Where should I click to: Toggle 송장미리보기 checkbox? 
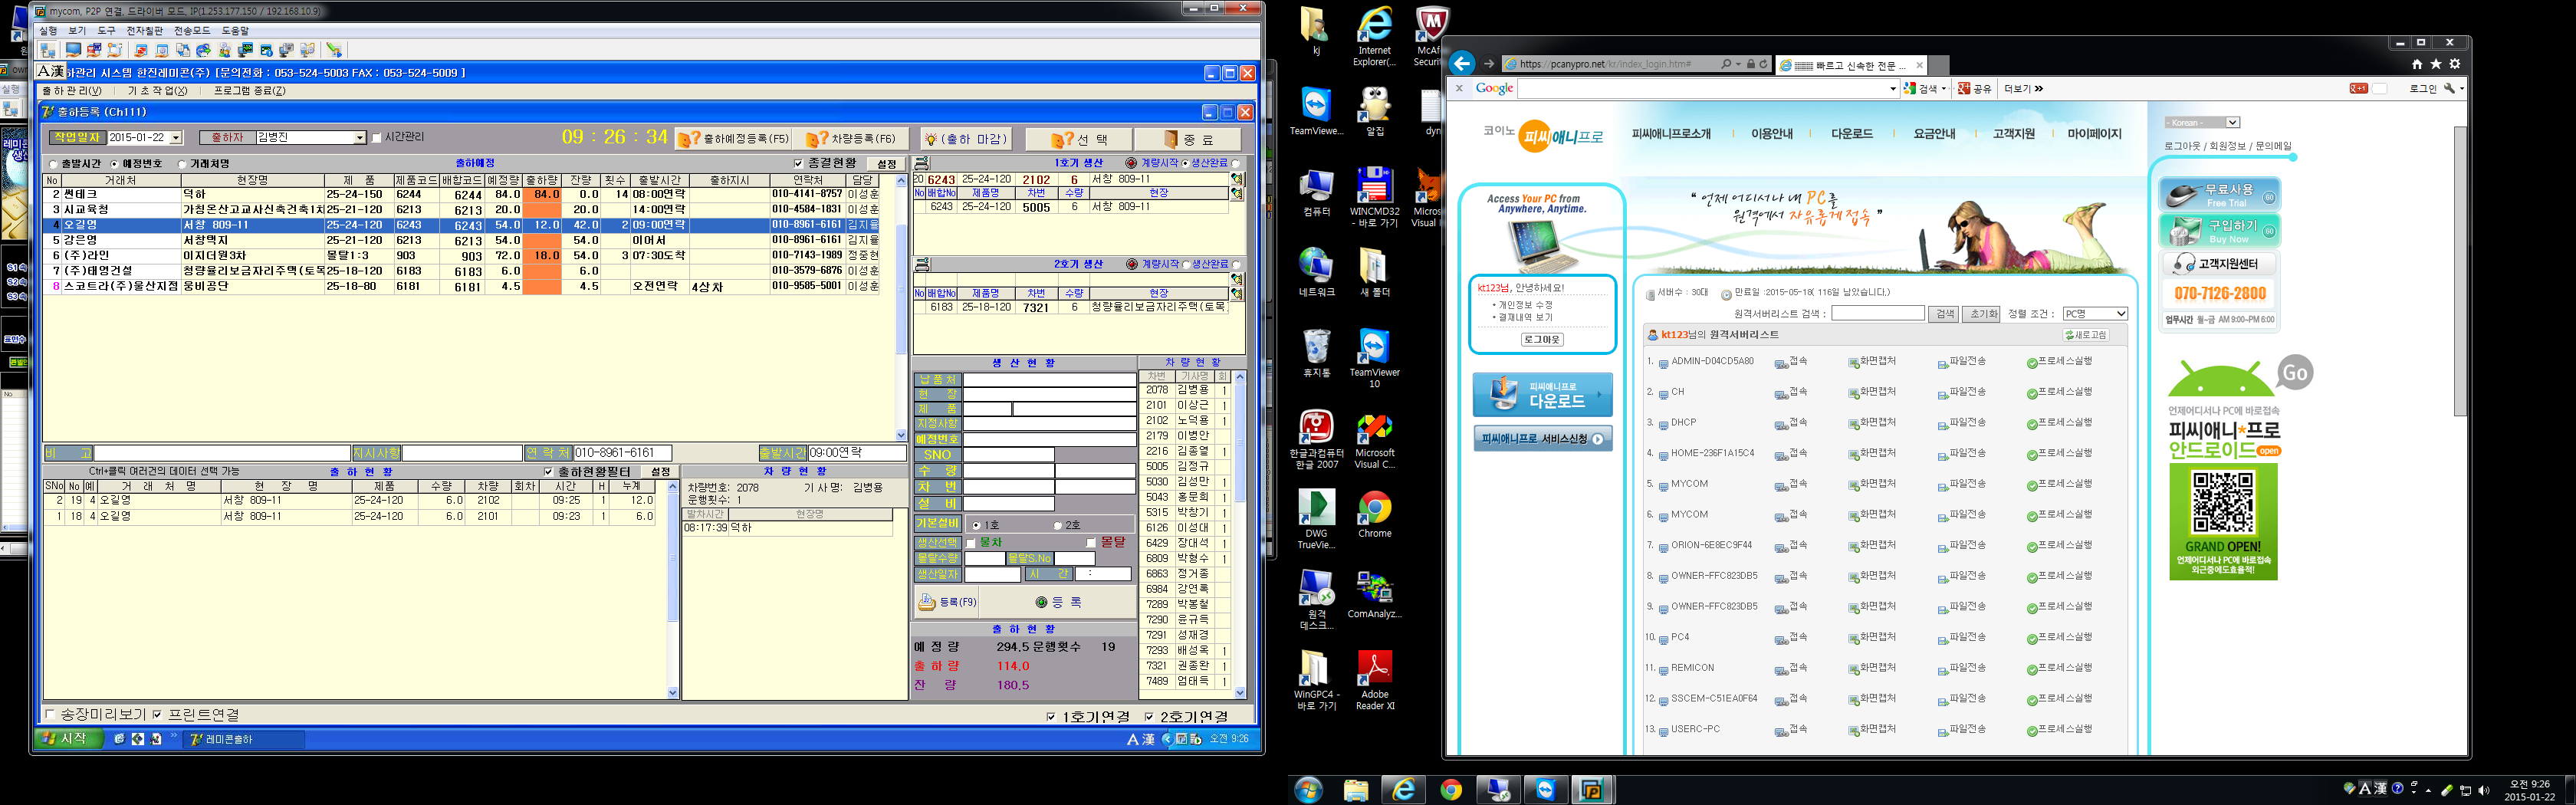click(51, 714)
